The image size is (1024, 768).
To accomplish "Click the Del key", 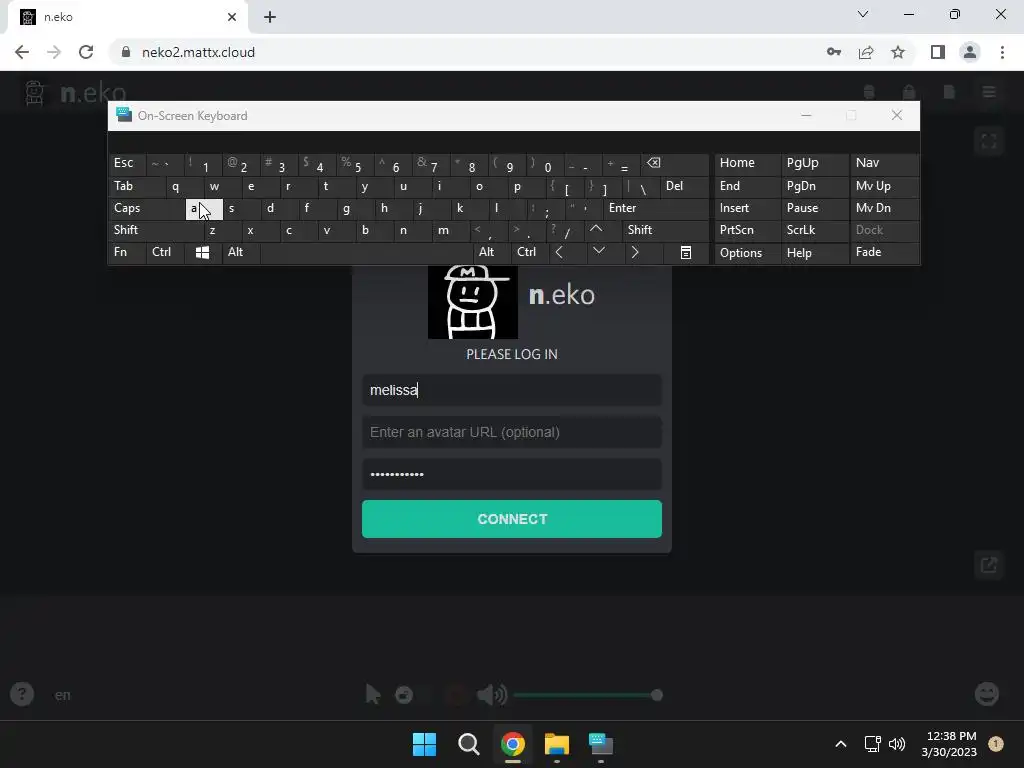I will (684, 187).
